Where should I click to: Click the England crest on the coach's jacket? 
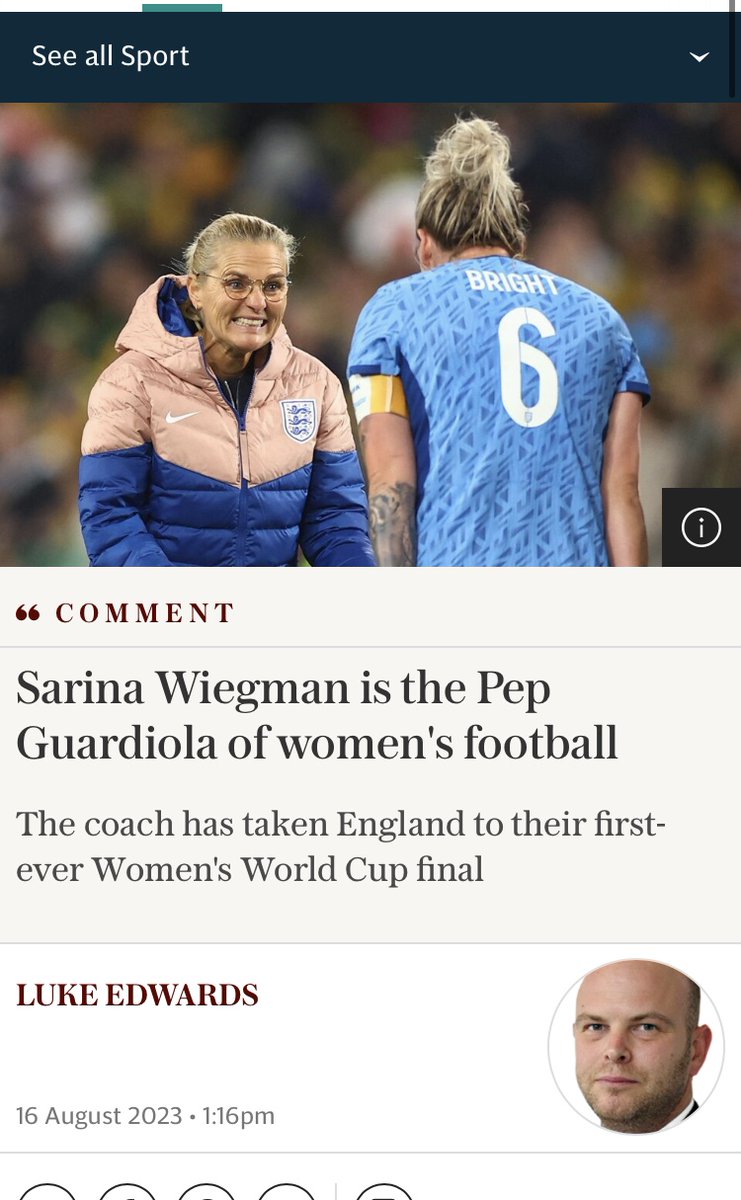299,420
